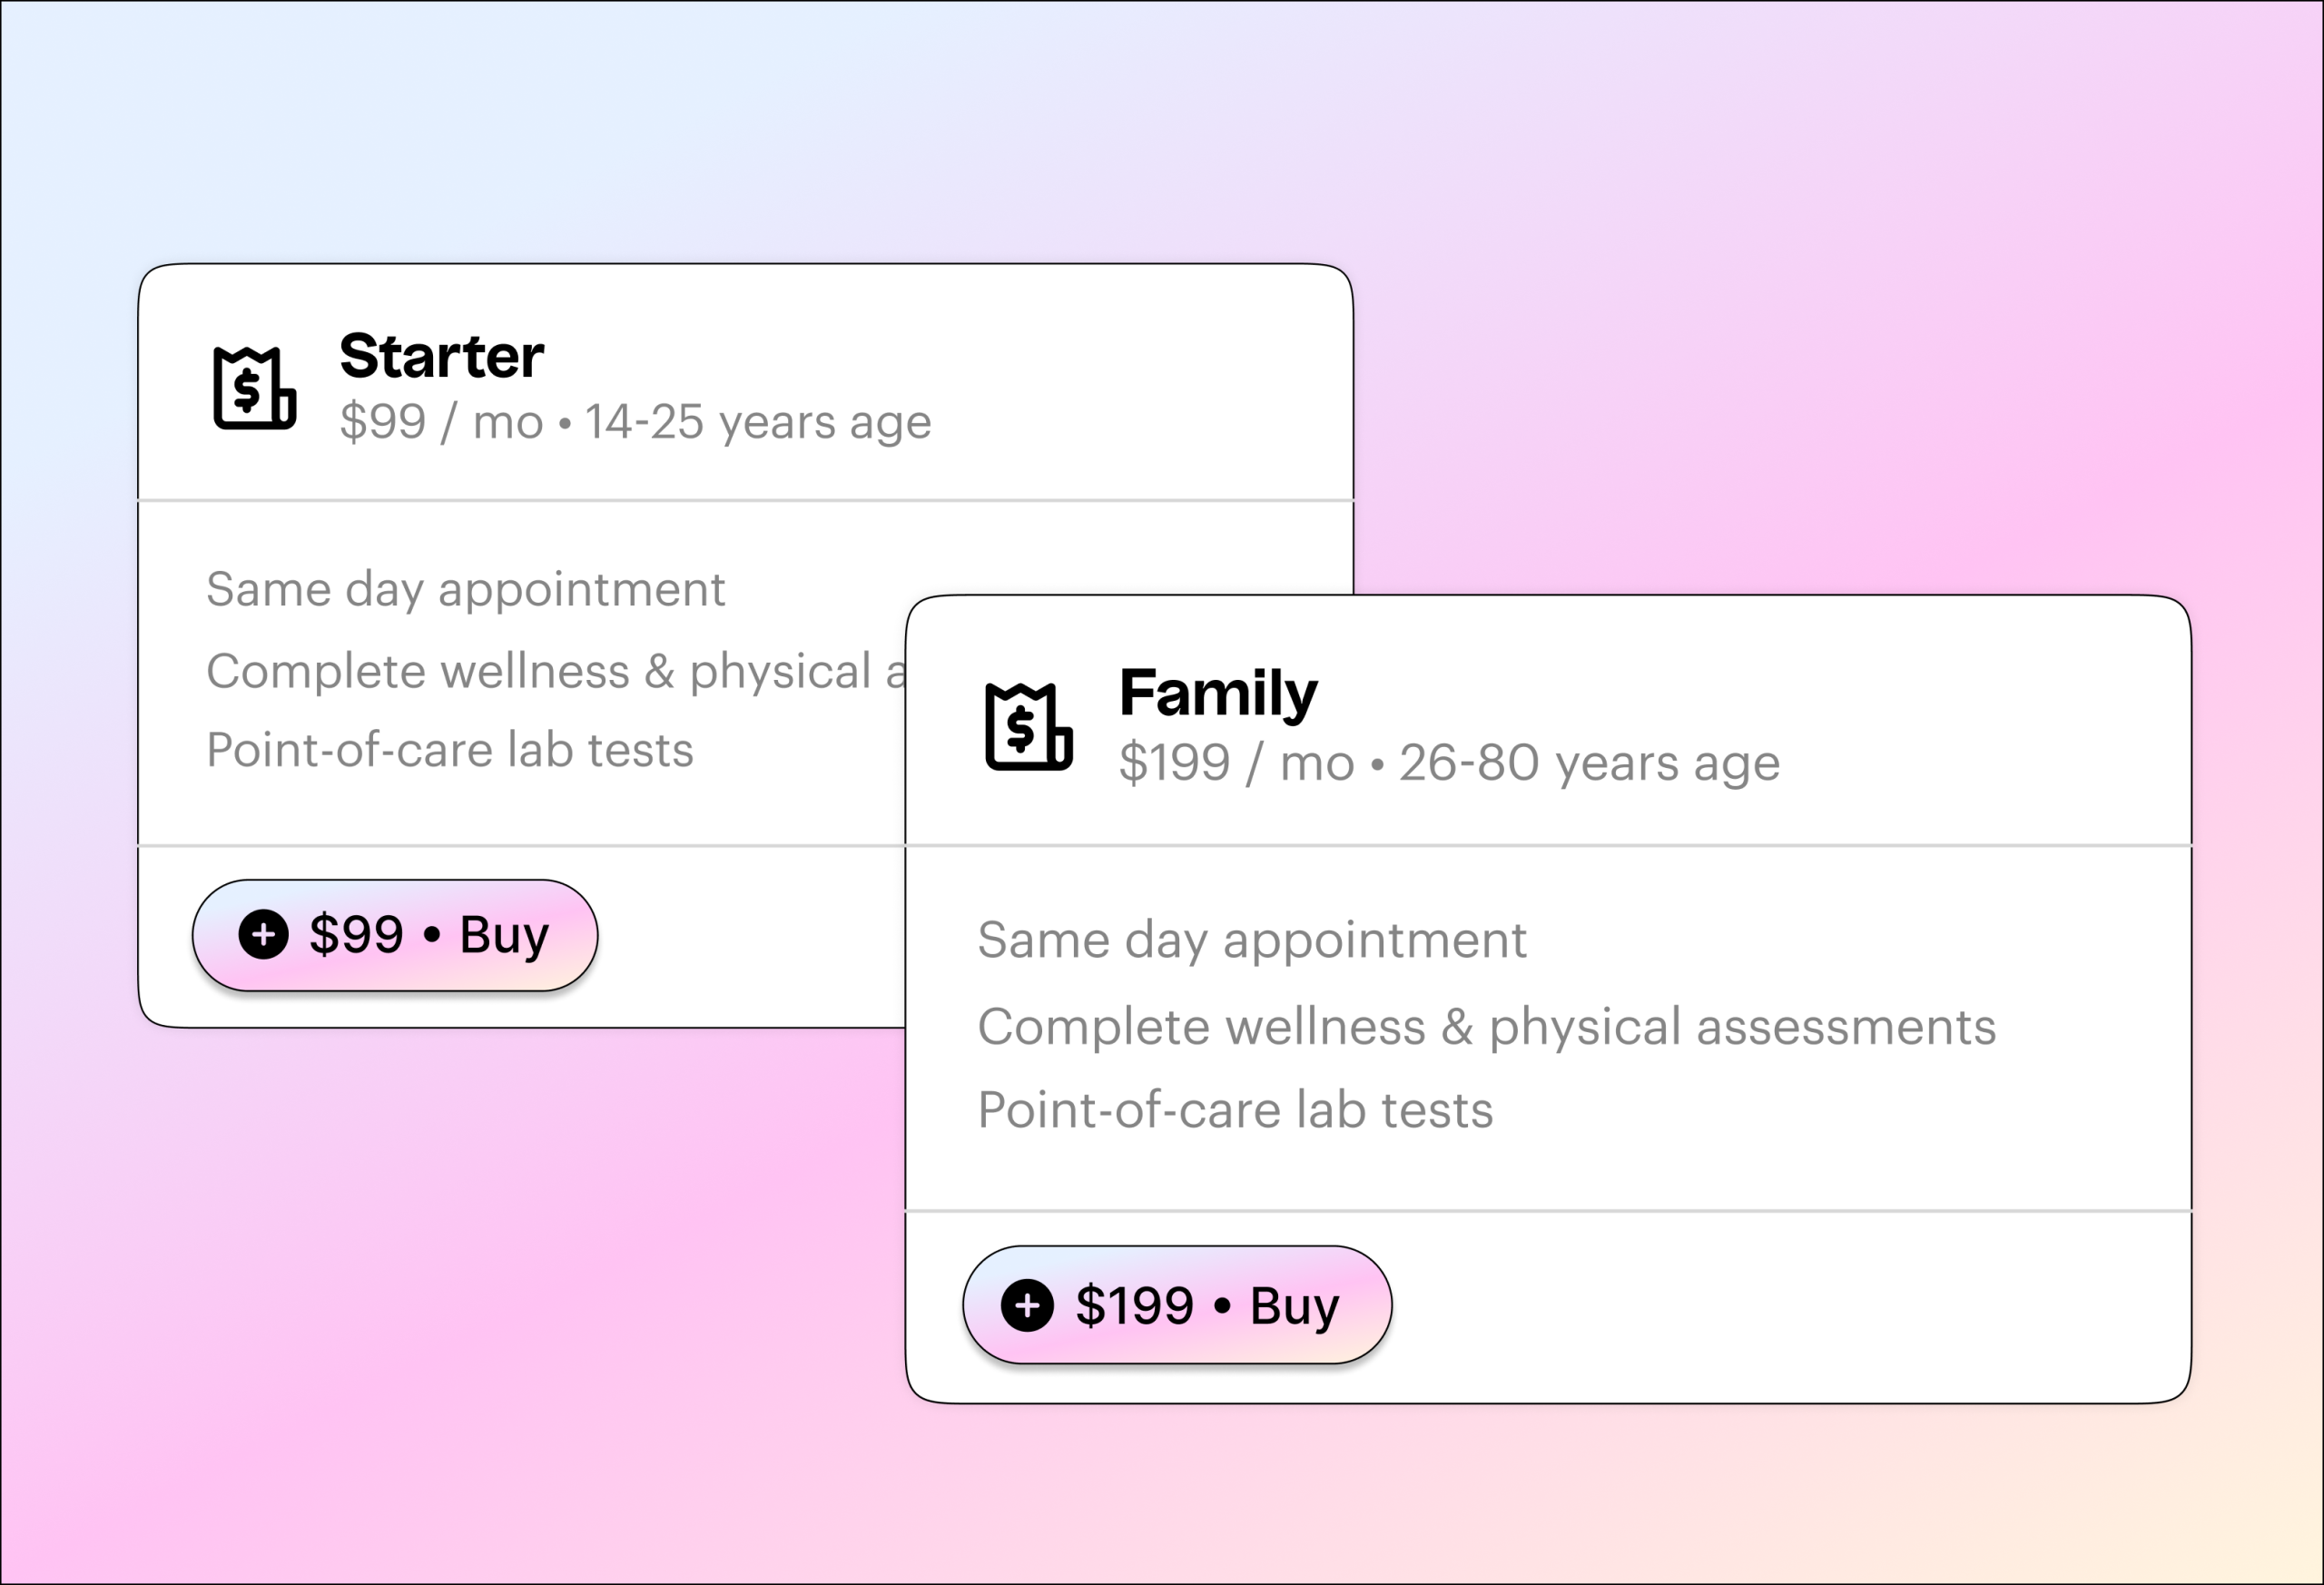Image resolution: width=2324 pixels, height=1585 pixels.
Task: Click the plus icon in $199 Buy button
Action: pos(1027,1305)
